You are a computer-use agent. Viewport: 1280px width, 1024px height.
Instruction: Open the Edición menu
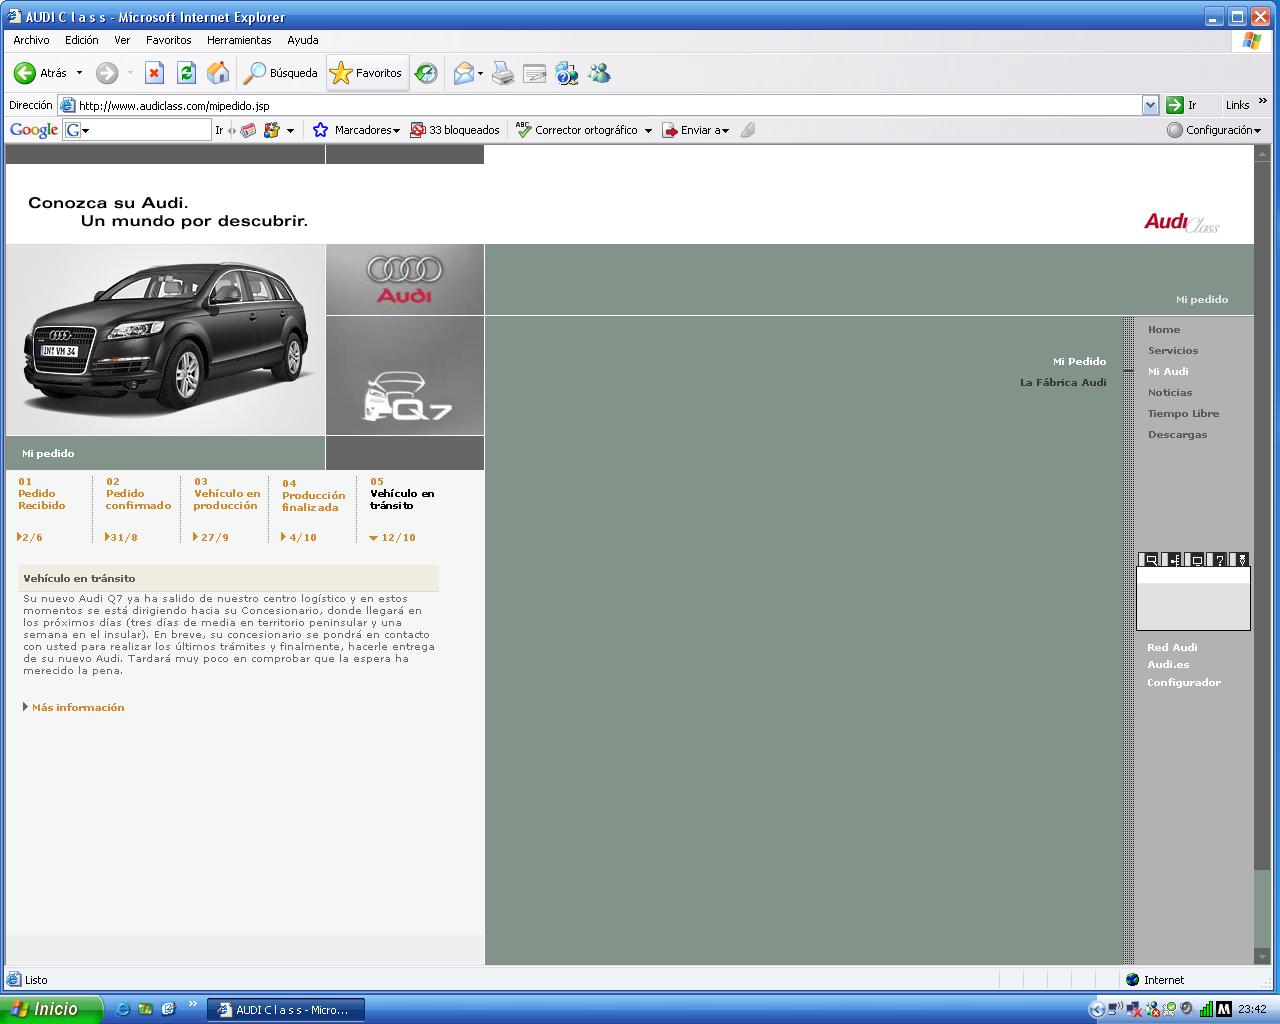pyautogui.click(x=82, y=40)
